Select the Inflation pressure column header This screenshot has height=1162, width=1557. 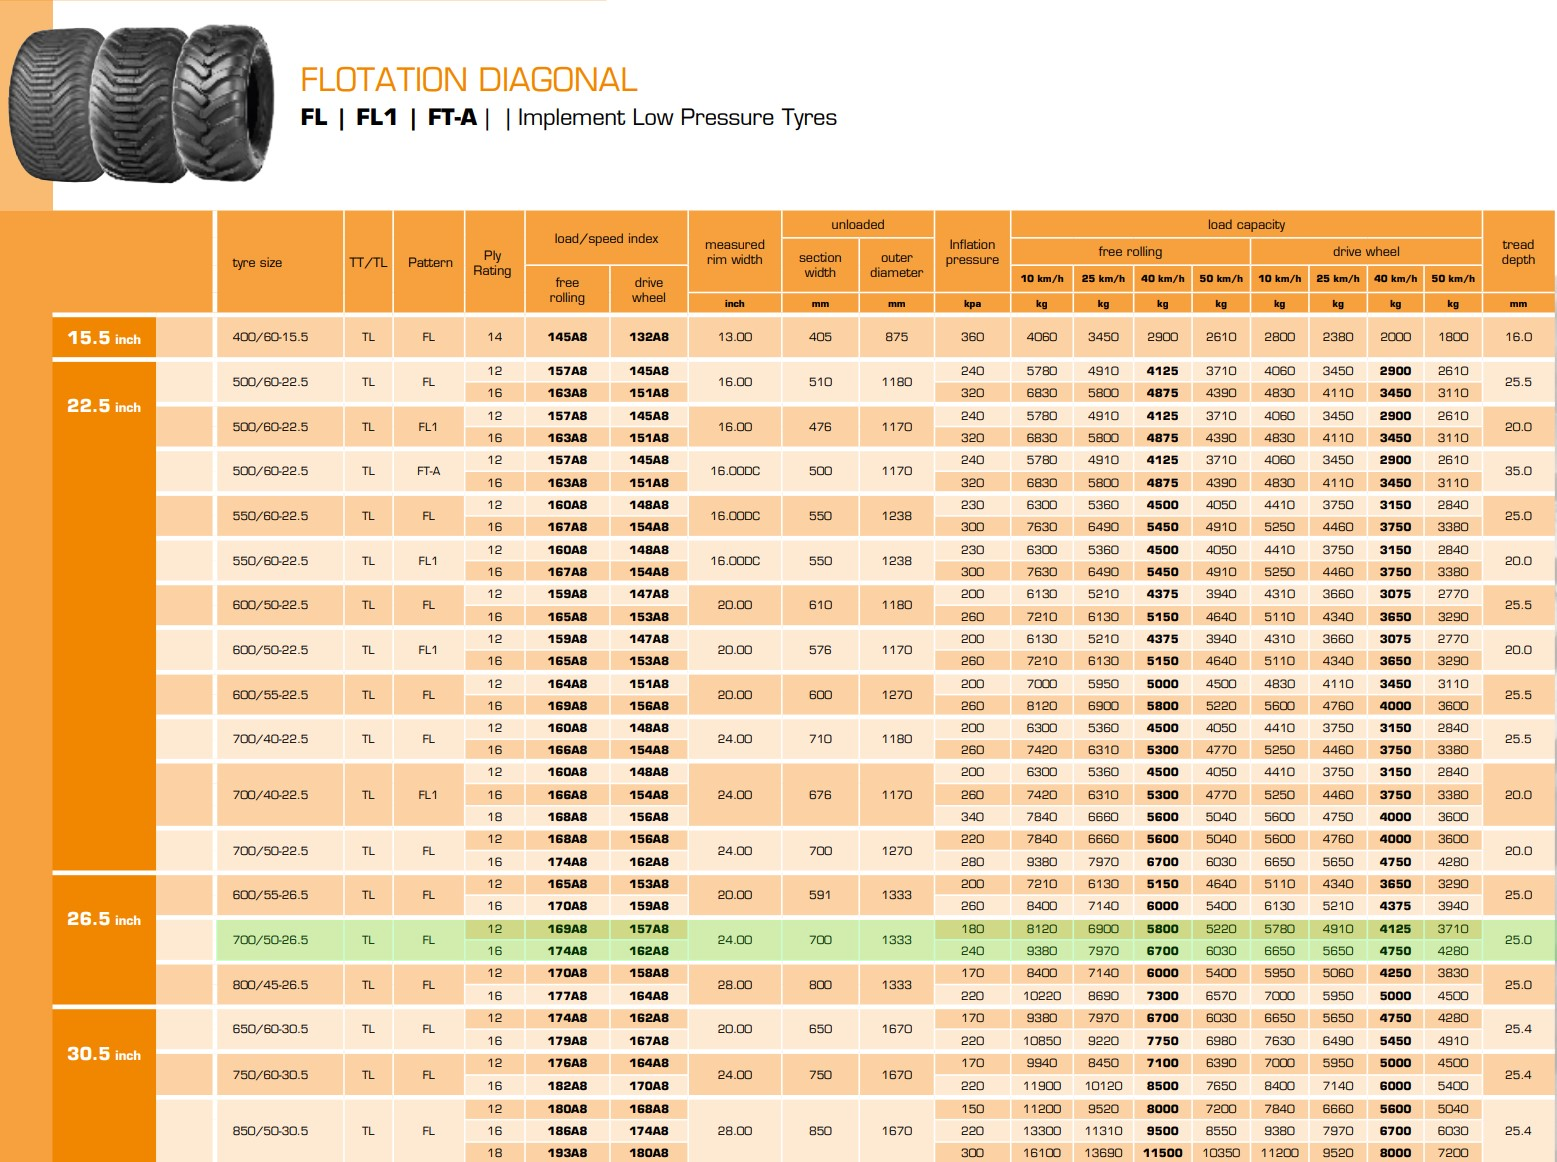coord(972,252)
